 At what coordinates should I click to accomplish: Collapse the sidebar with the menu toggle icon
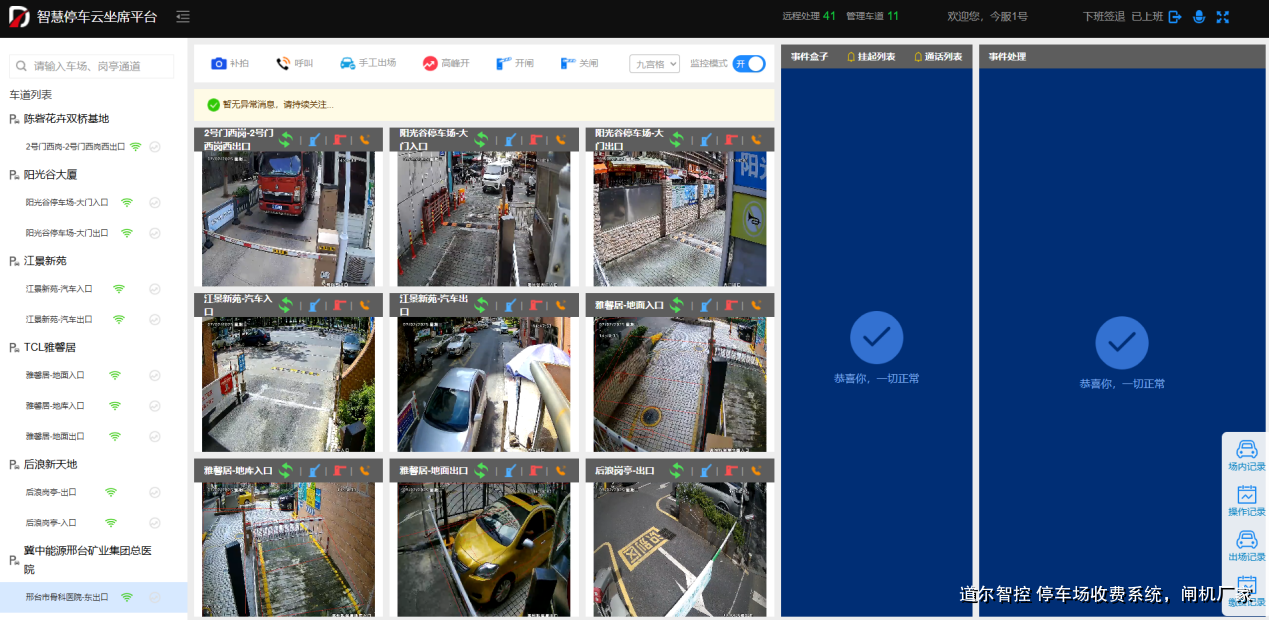pyautogui.click(x=182, y=17)
